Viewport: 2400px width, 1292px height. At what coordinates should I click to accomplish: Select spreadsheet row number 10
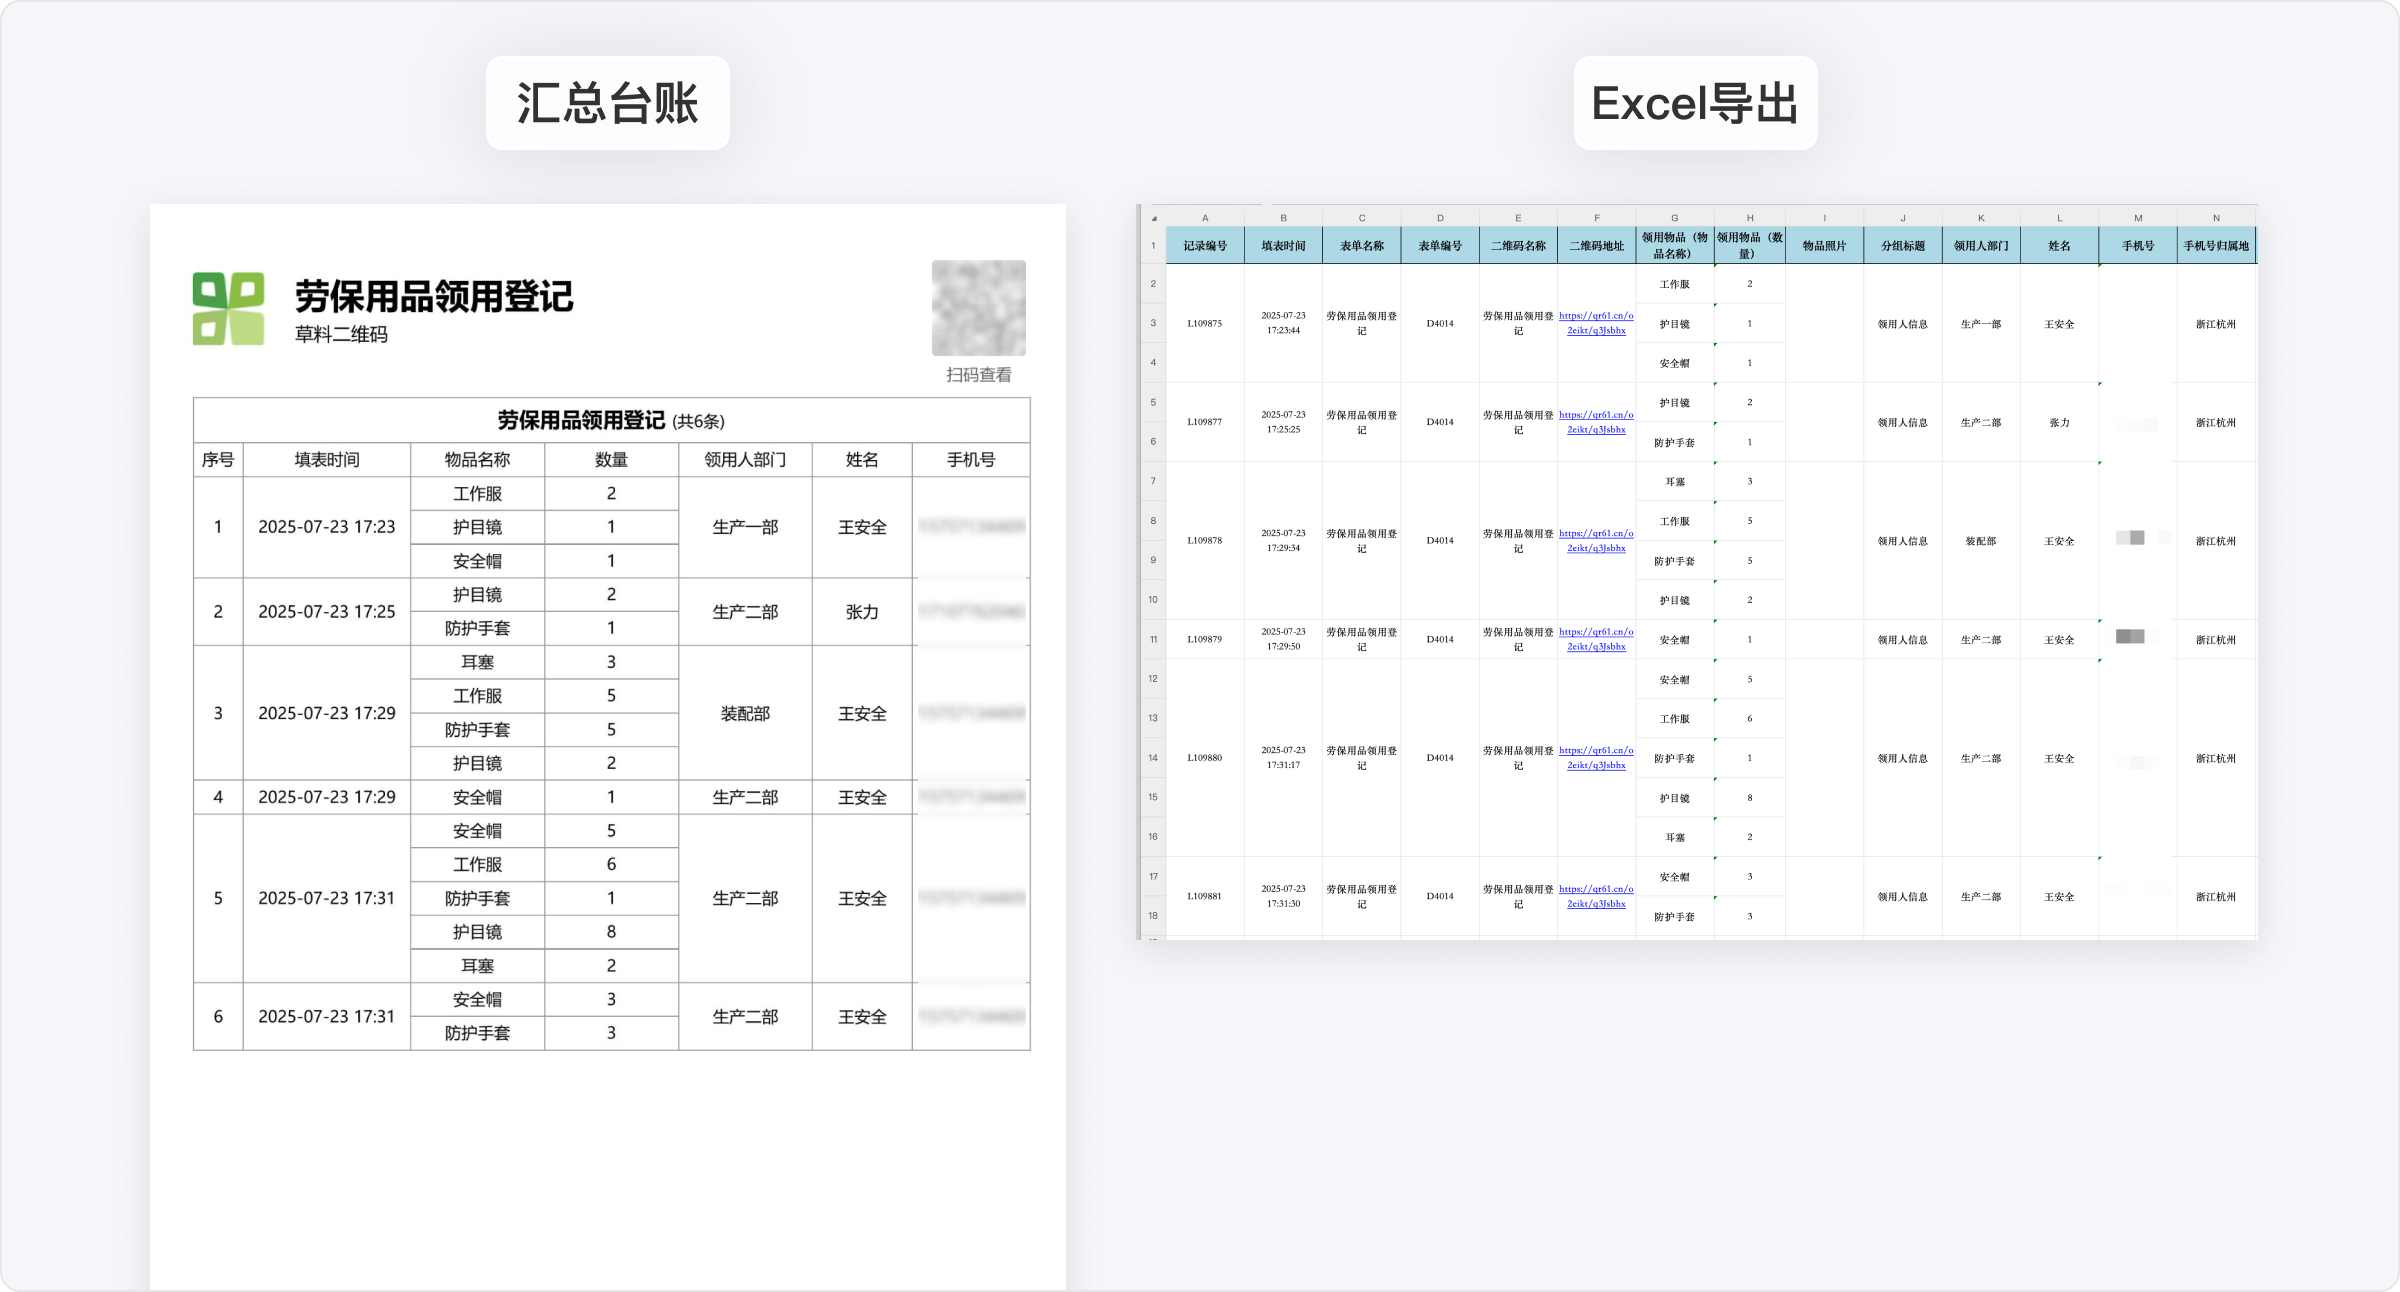(1153, 599)
